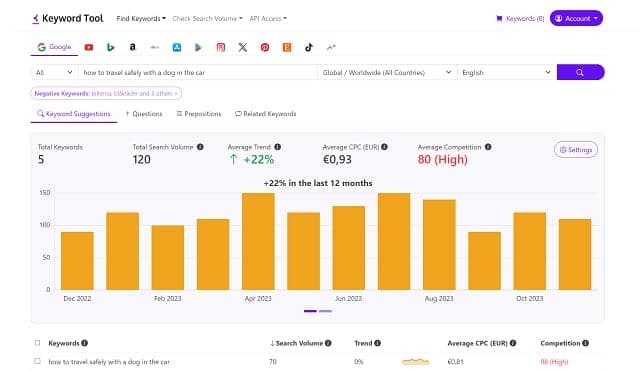Open the 'All' search type dropdown

coord(54,72)
